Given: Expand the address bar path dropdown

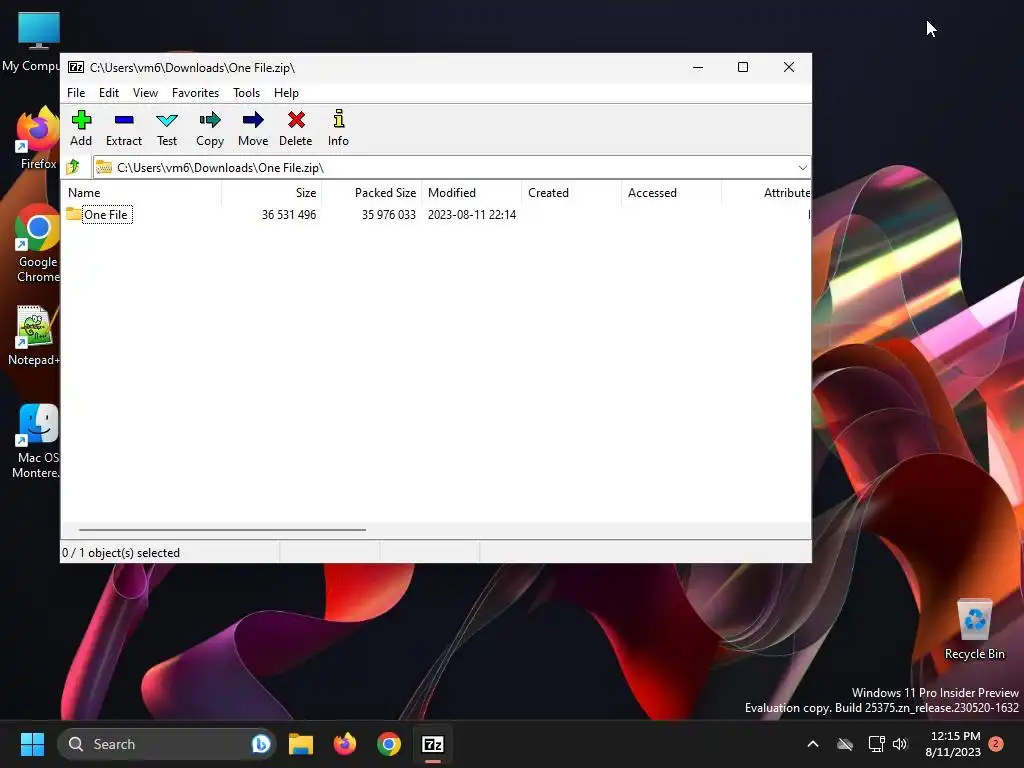Looking at the screenshot, I should click(803, 168).
